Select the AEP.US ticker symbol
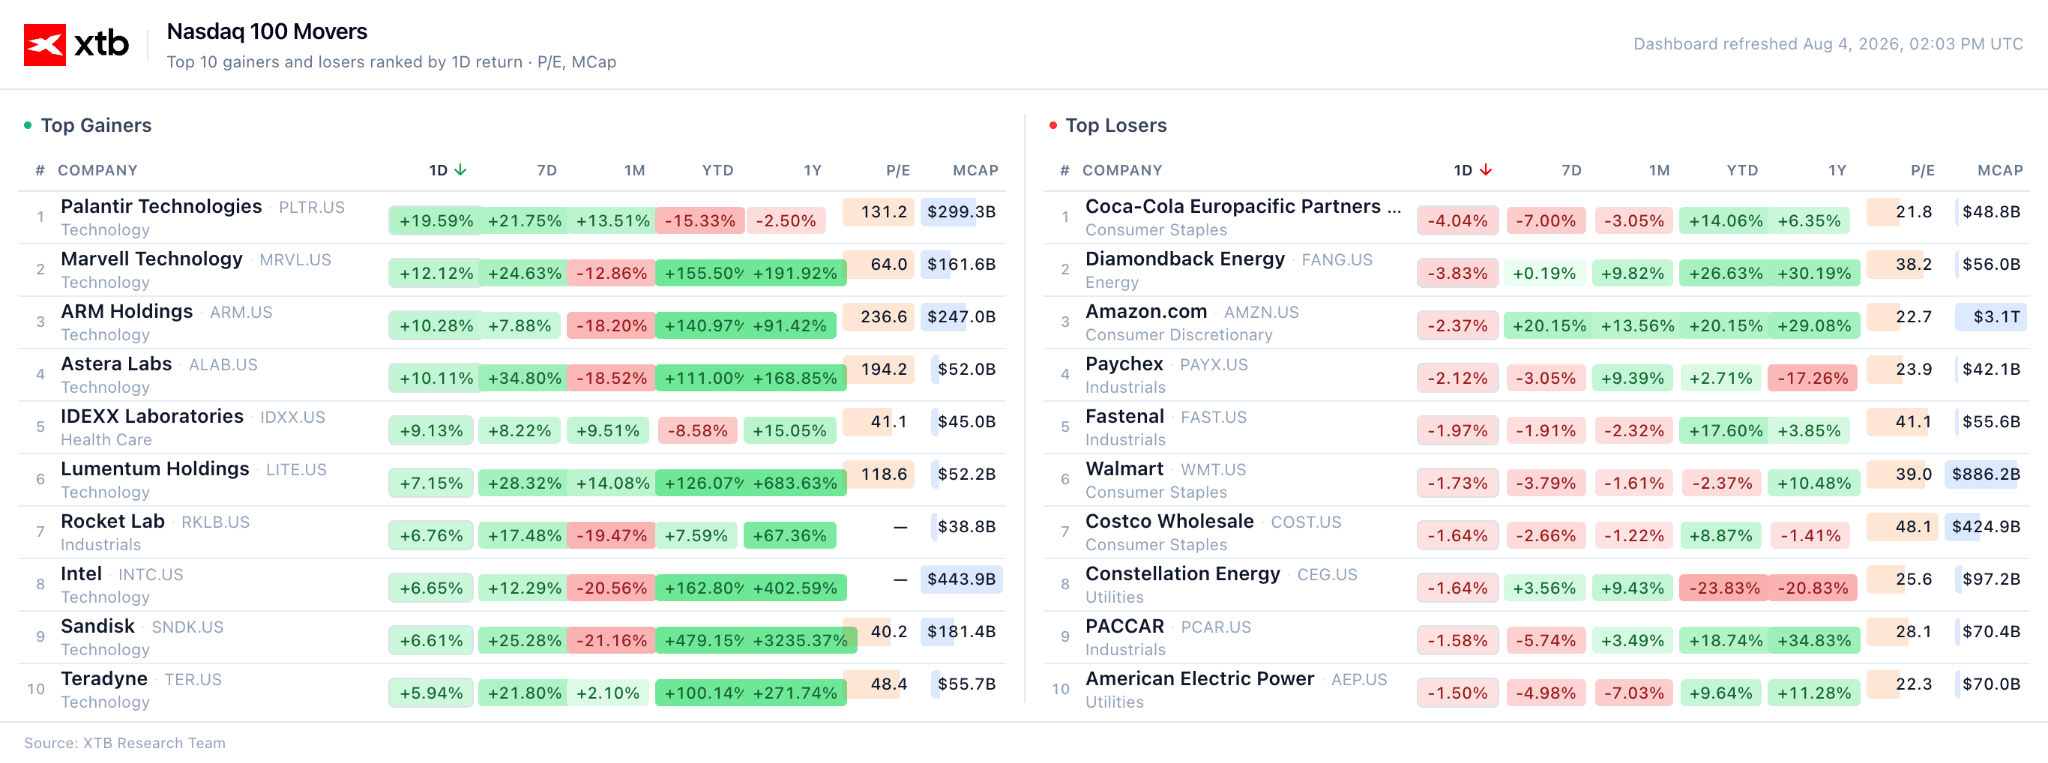Viewport: 2048px width, 763px height. [1359, 680]
